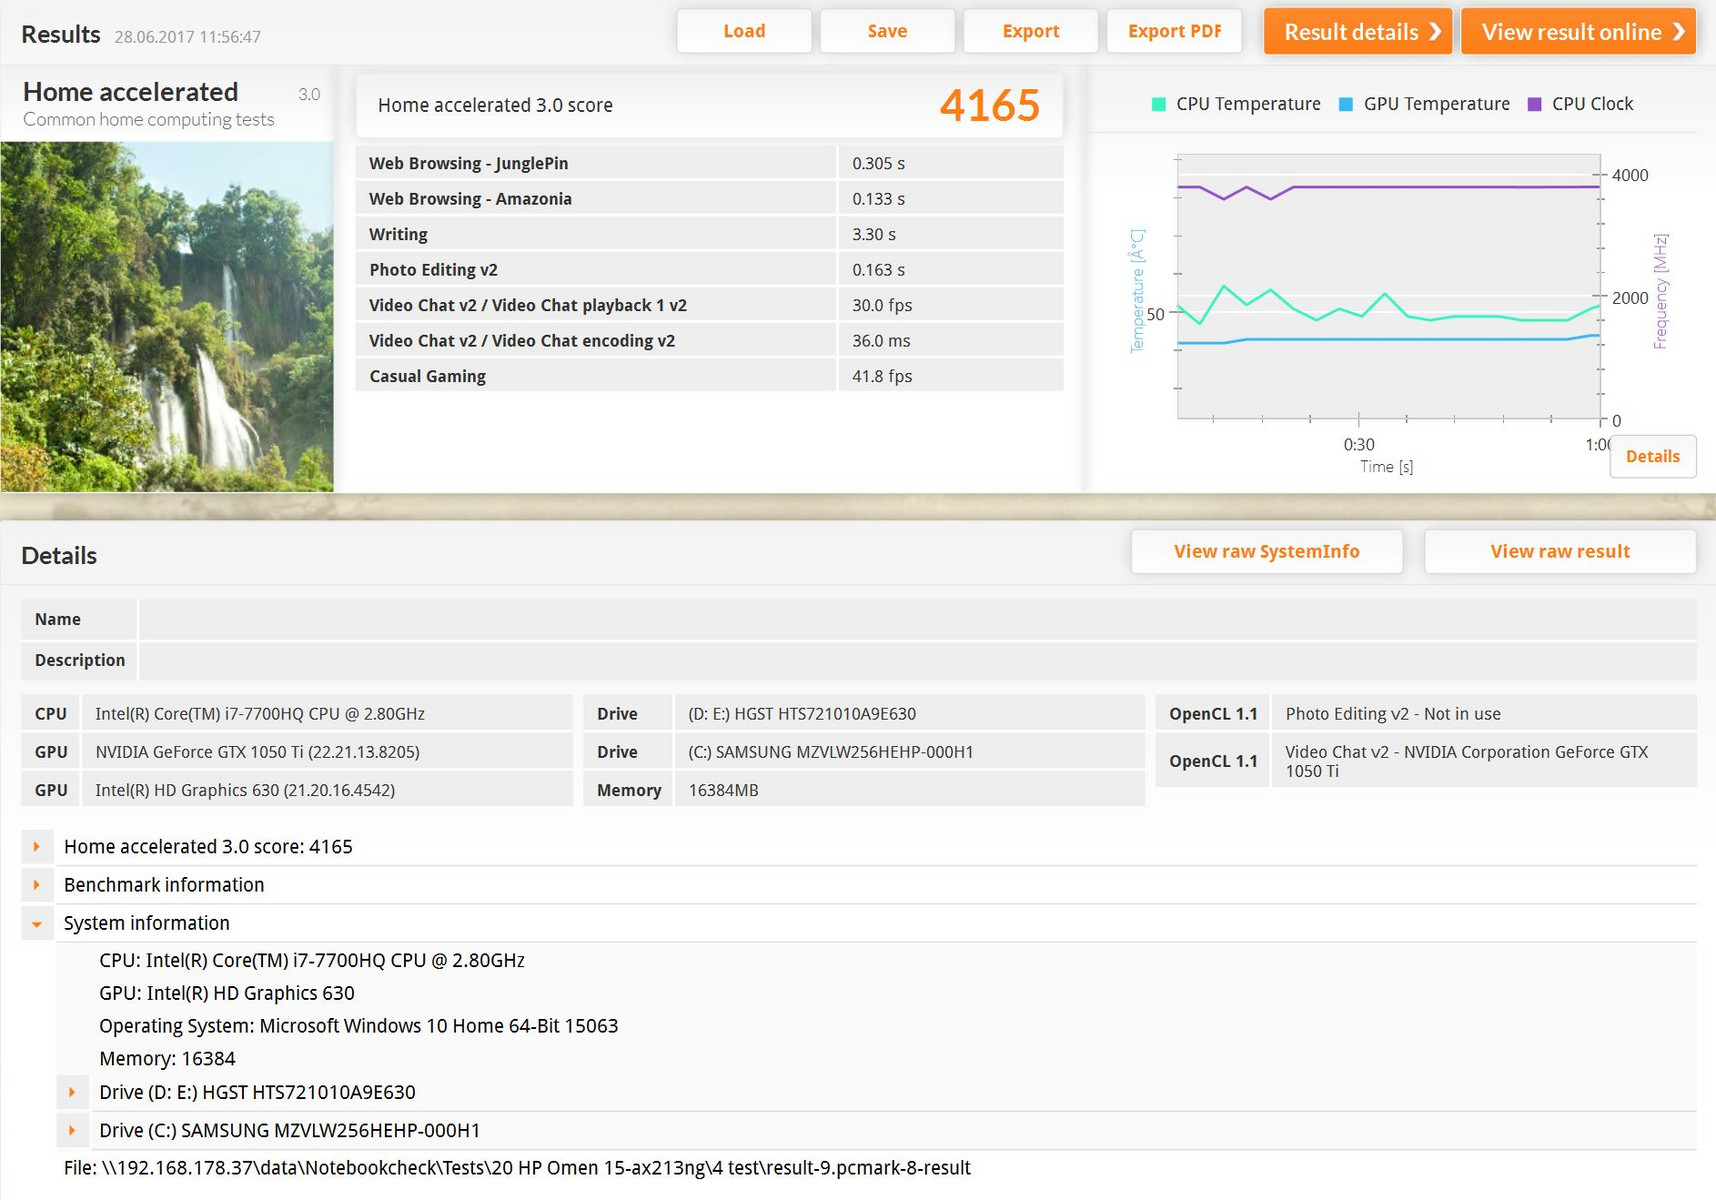Screen dimensions: 1716x1200
Task: Save the benchmark result
Action: (887, 31)
